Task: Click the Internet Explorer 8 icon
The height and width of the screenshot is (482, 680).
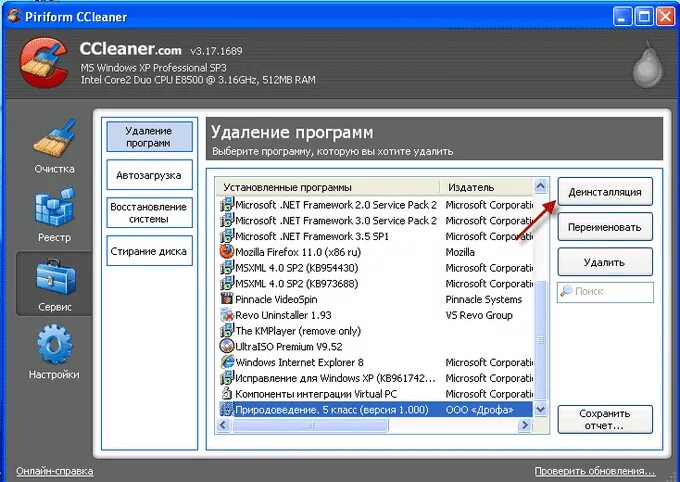Action: click(226, 362)
